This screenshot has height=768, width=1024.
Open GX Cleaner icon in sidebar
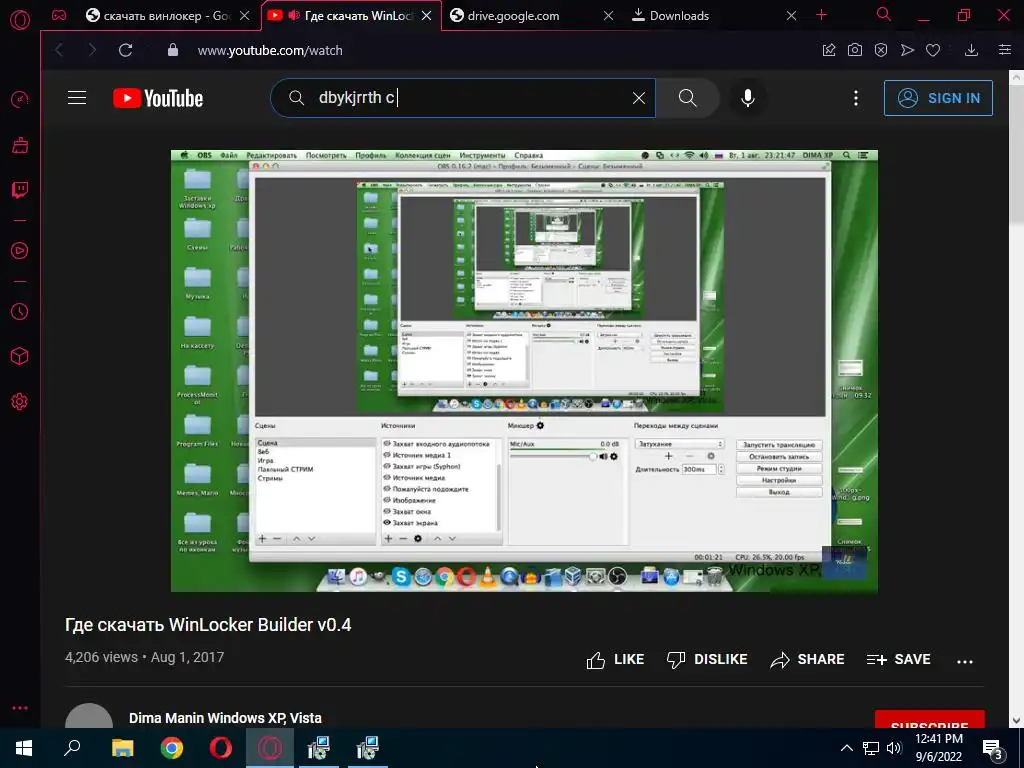(20, 145)
